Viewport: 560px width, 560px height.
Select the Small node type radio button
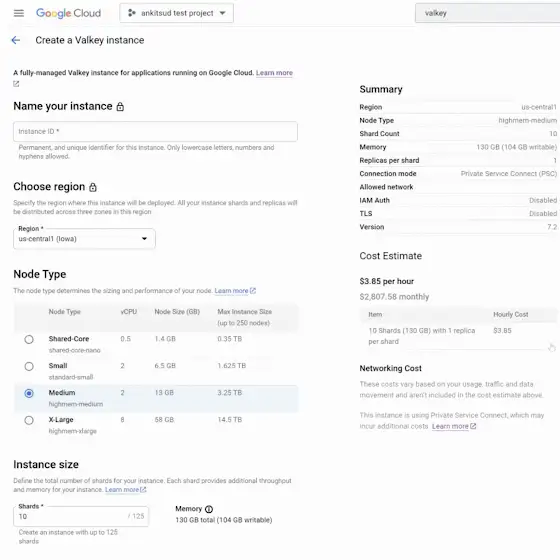coord(29,366)
